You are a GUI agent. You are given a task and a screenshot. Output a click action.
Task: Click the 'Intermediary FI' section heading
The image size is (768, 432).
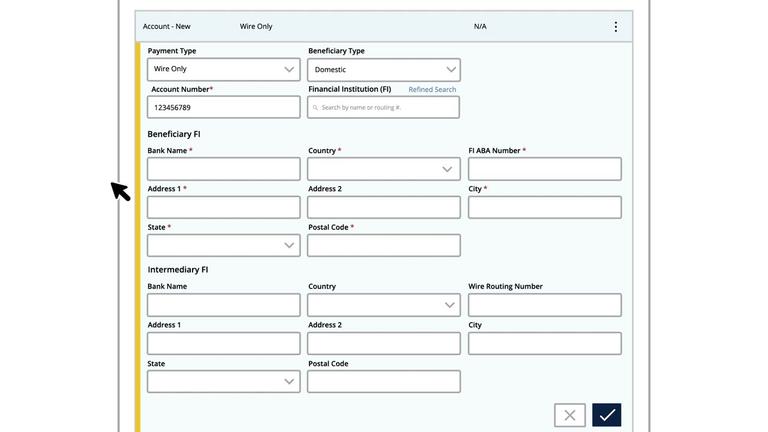pos(178,269)
